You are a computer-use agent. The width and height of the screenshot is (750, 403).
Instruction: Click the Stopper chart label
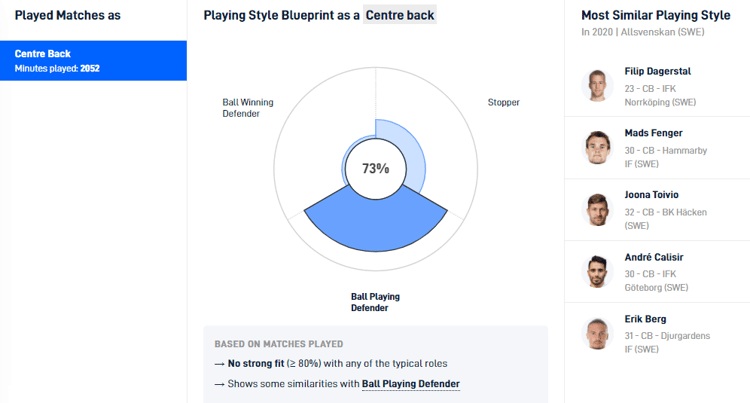pos(503,102)
